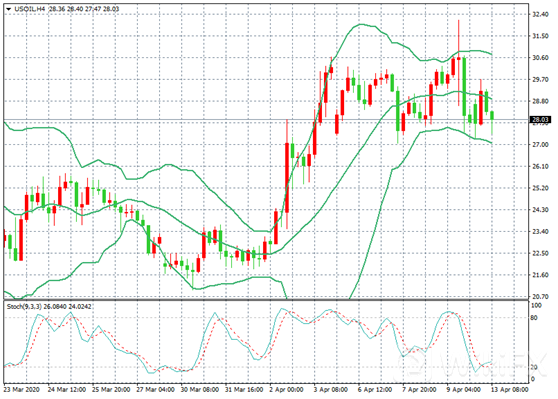Click the triangle arrow beside USOIL,H4

coord(9,9)
